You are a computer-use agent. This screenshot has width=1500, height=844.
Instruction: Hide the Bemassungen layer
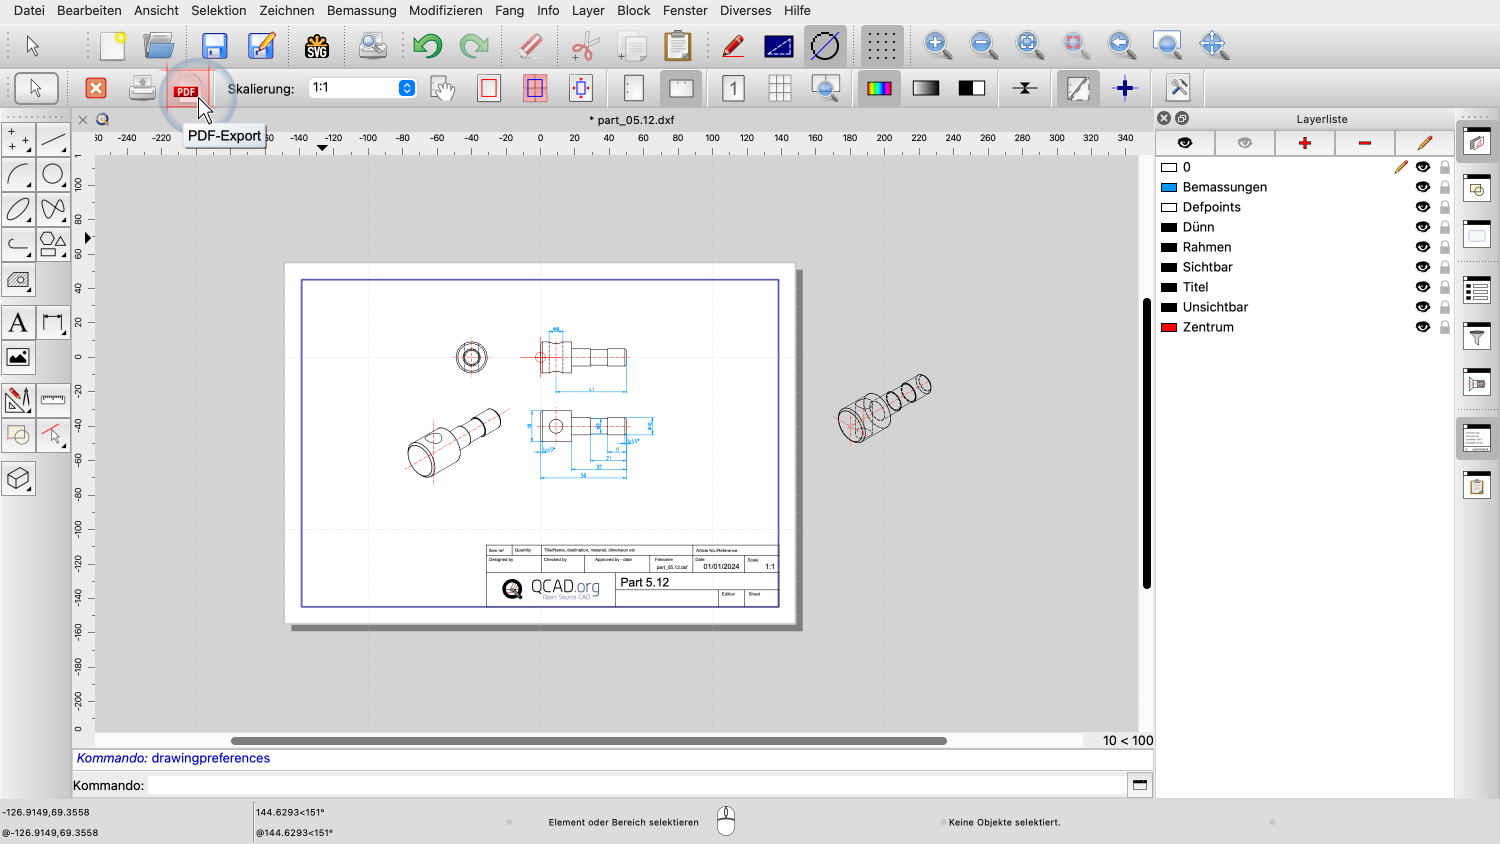1422,187
